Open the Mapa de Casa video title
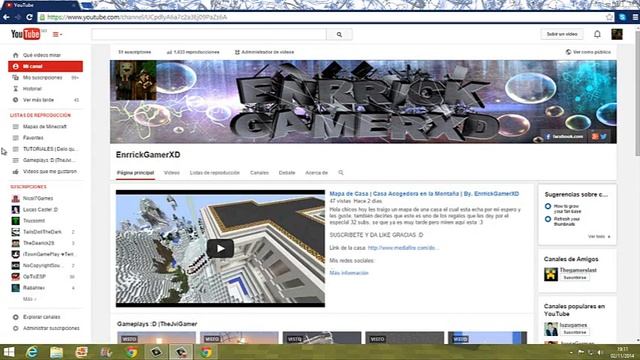Viewport: 640px width, 360px height. click(x=424, y=194)
